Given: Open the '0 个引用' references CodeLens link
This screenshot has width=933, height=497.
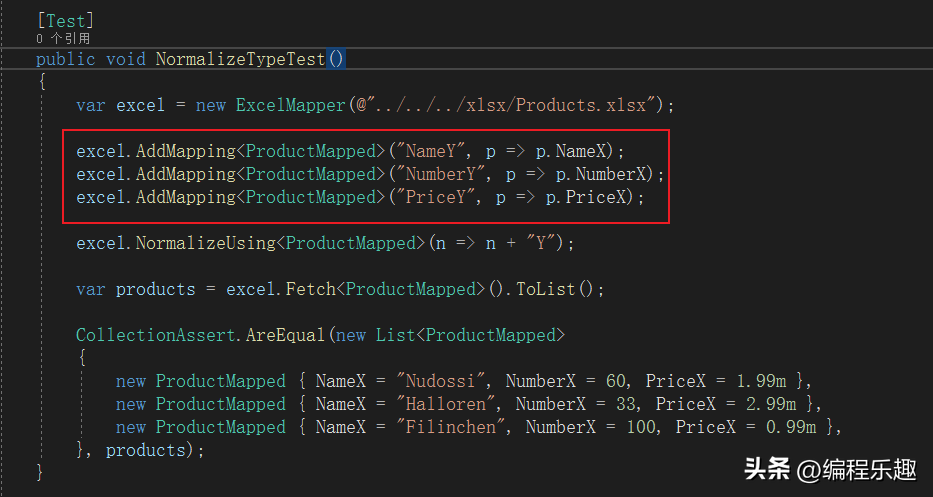Looking at the screenshot, I should (63, 39).
